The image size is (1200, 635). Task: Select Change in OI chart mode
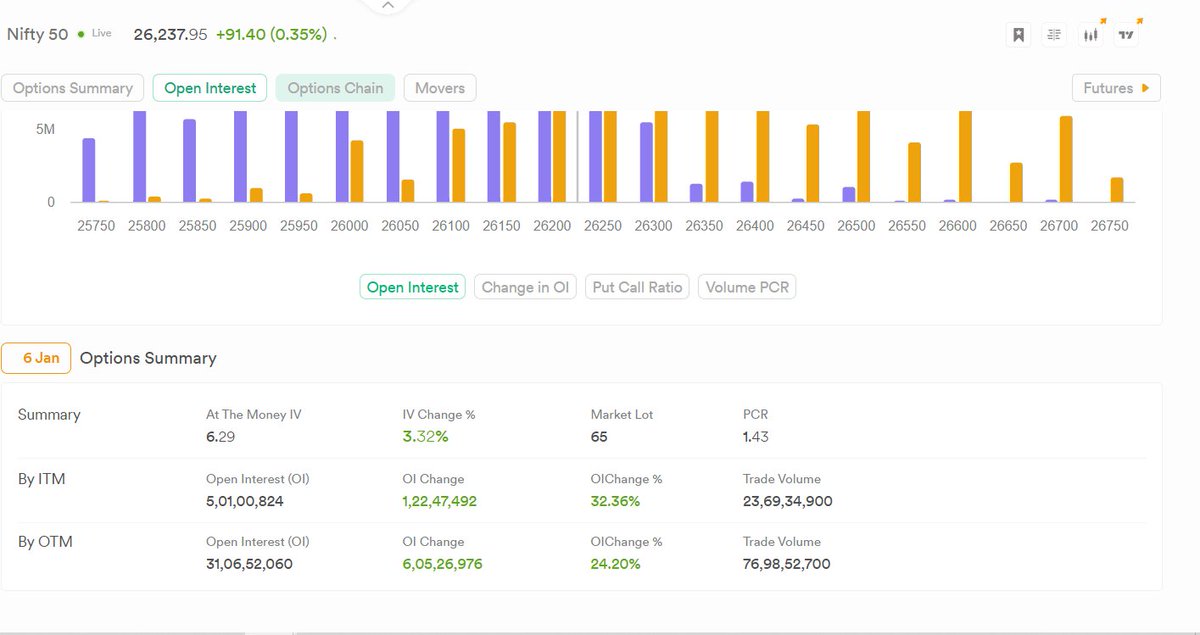coord(525,287)
